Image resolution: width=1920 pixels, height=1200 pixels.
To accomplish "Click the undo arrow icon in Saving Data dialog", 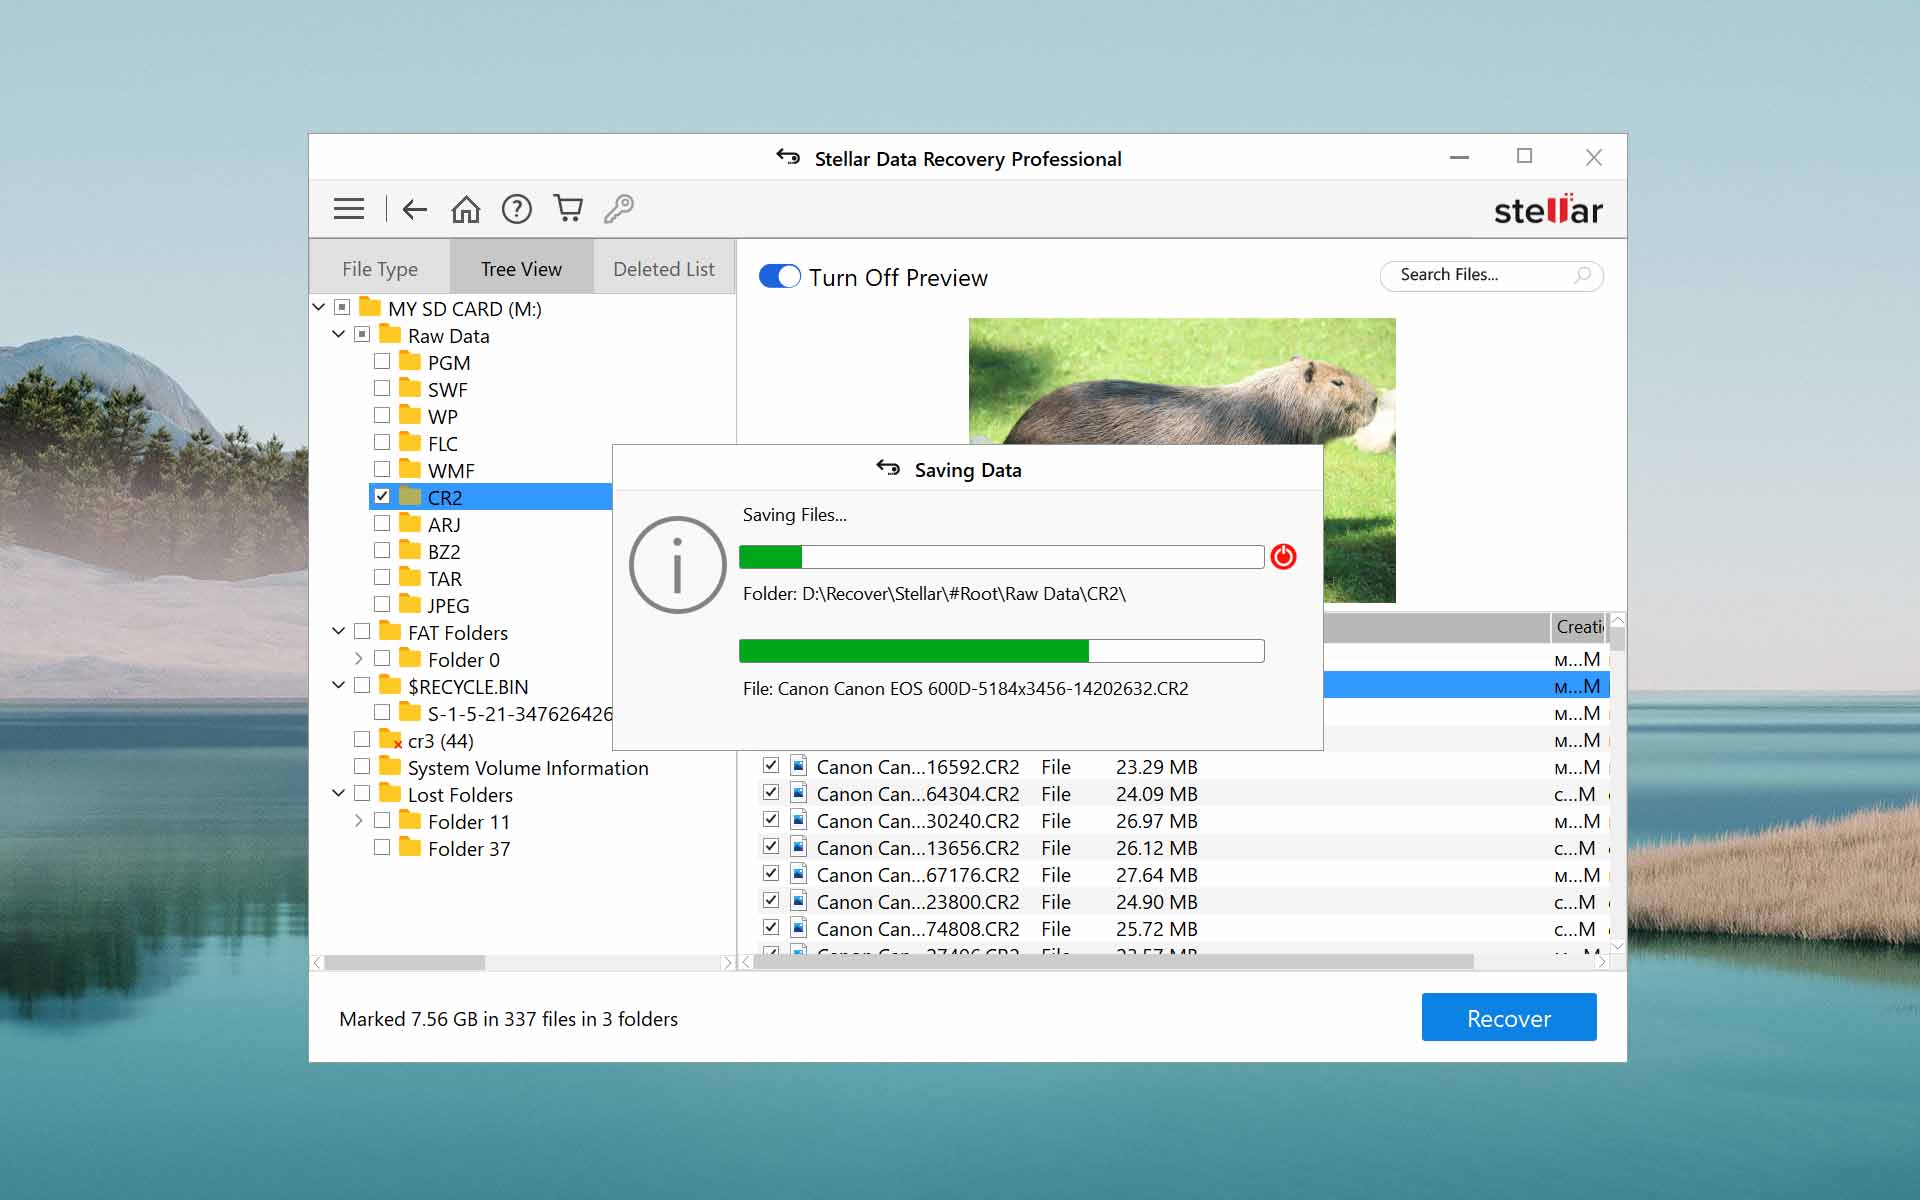I will point(886,469).
